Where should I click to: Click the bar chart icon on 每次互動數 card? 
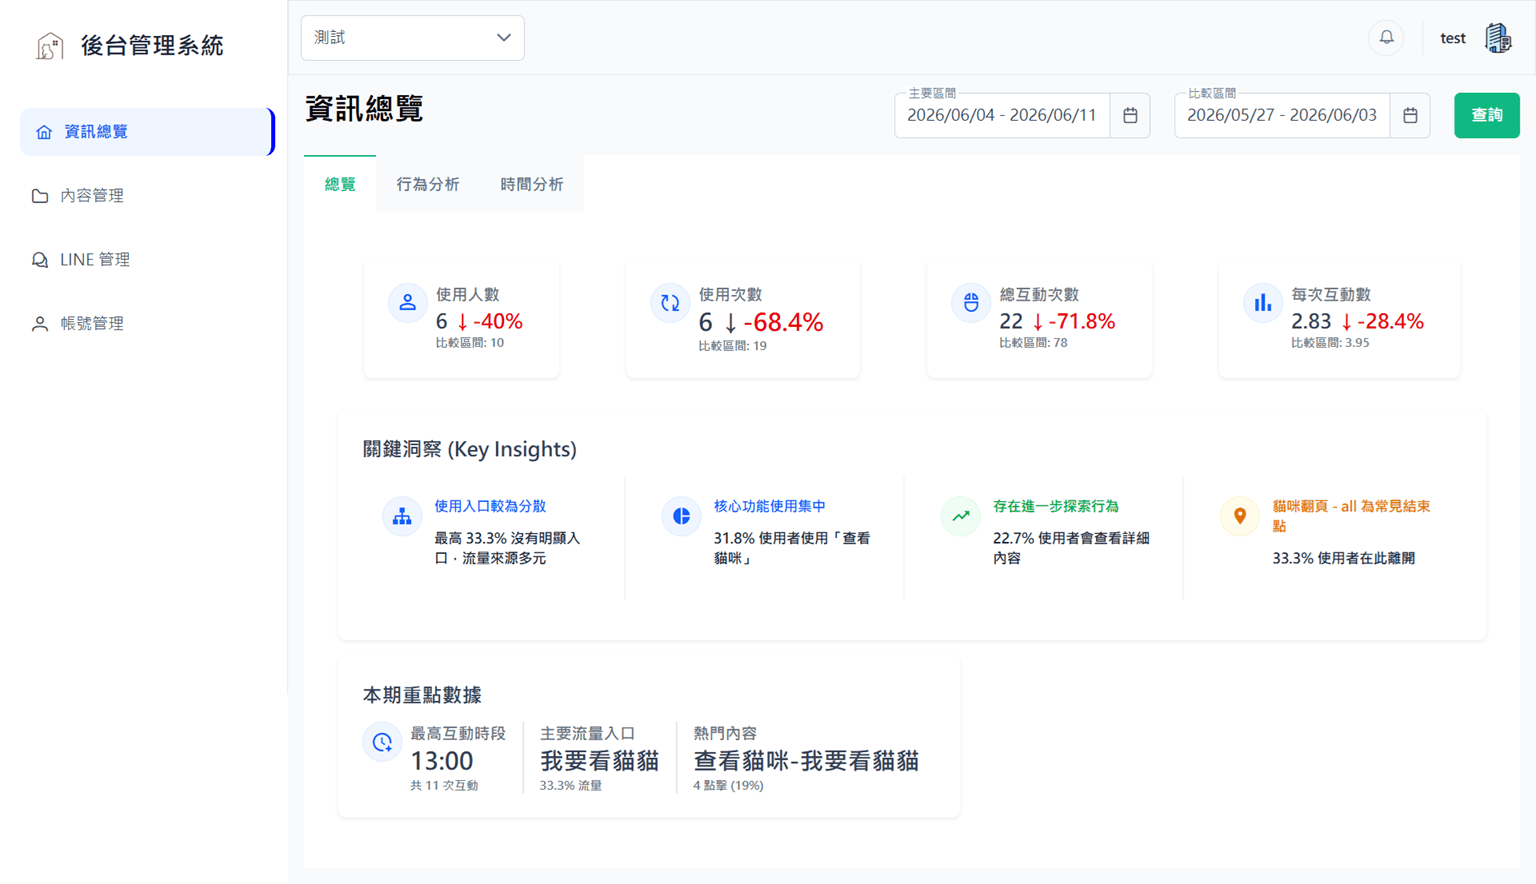pos(1263,302)
